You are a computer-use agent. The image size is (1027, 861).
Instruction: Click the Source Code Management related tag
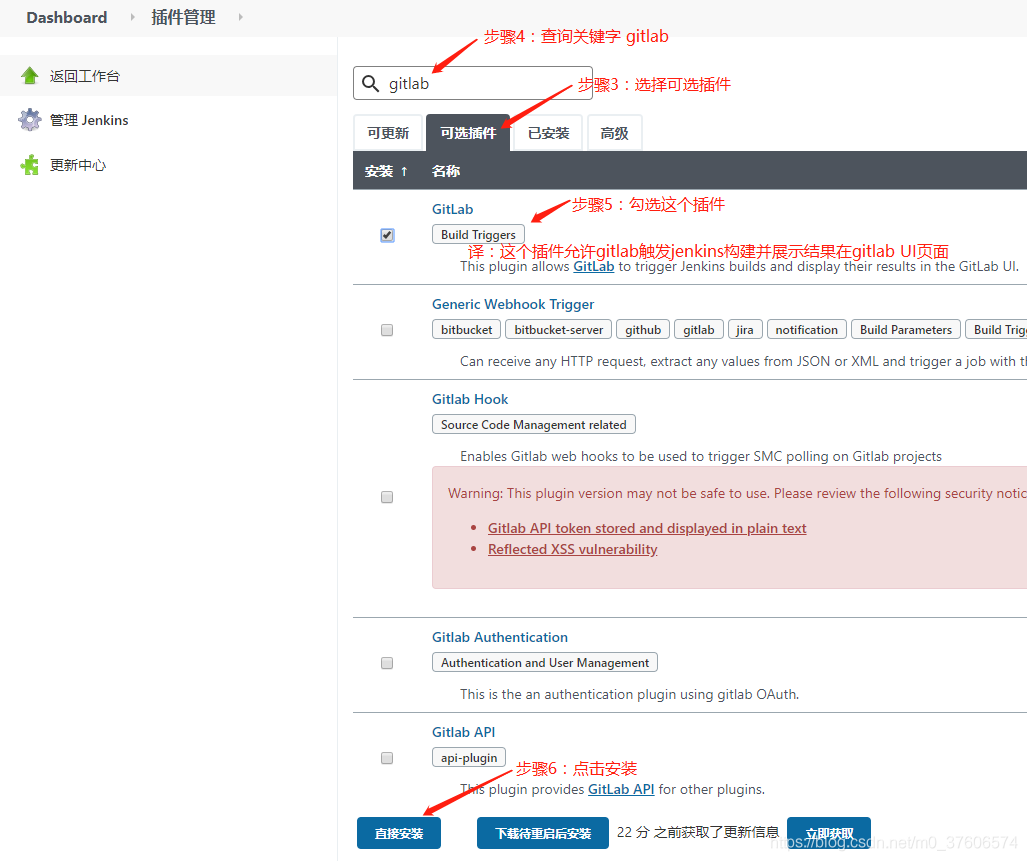[534, 424]
